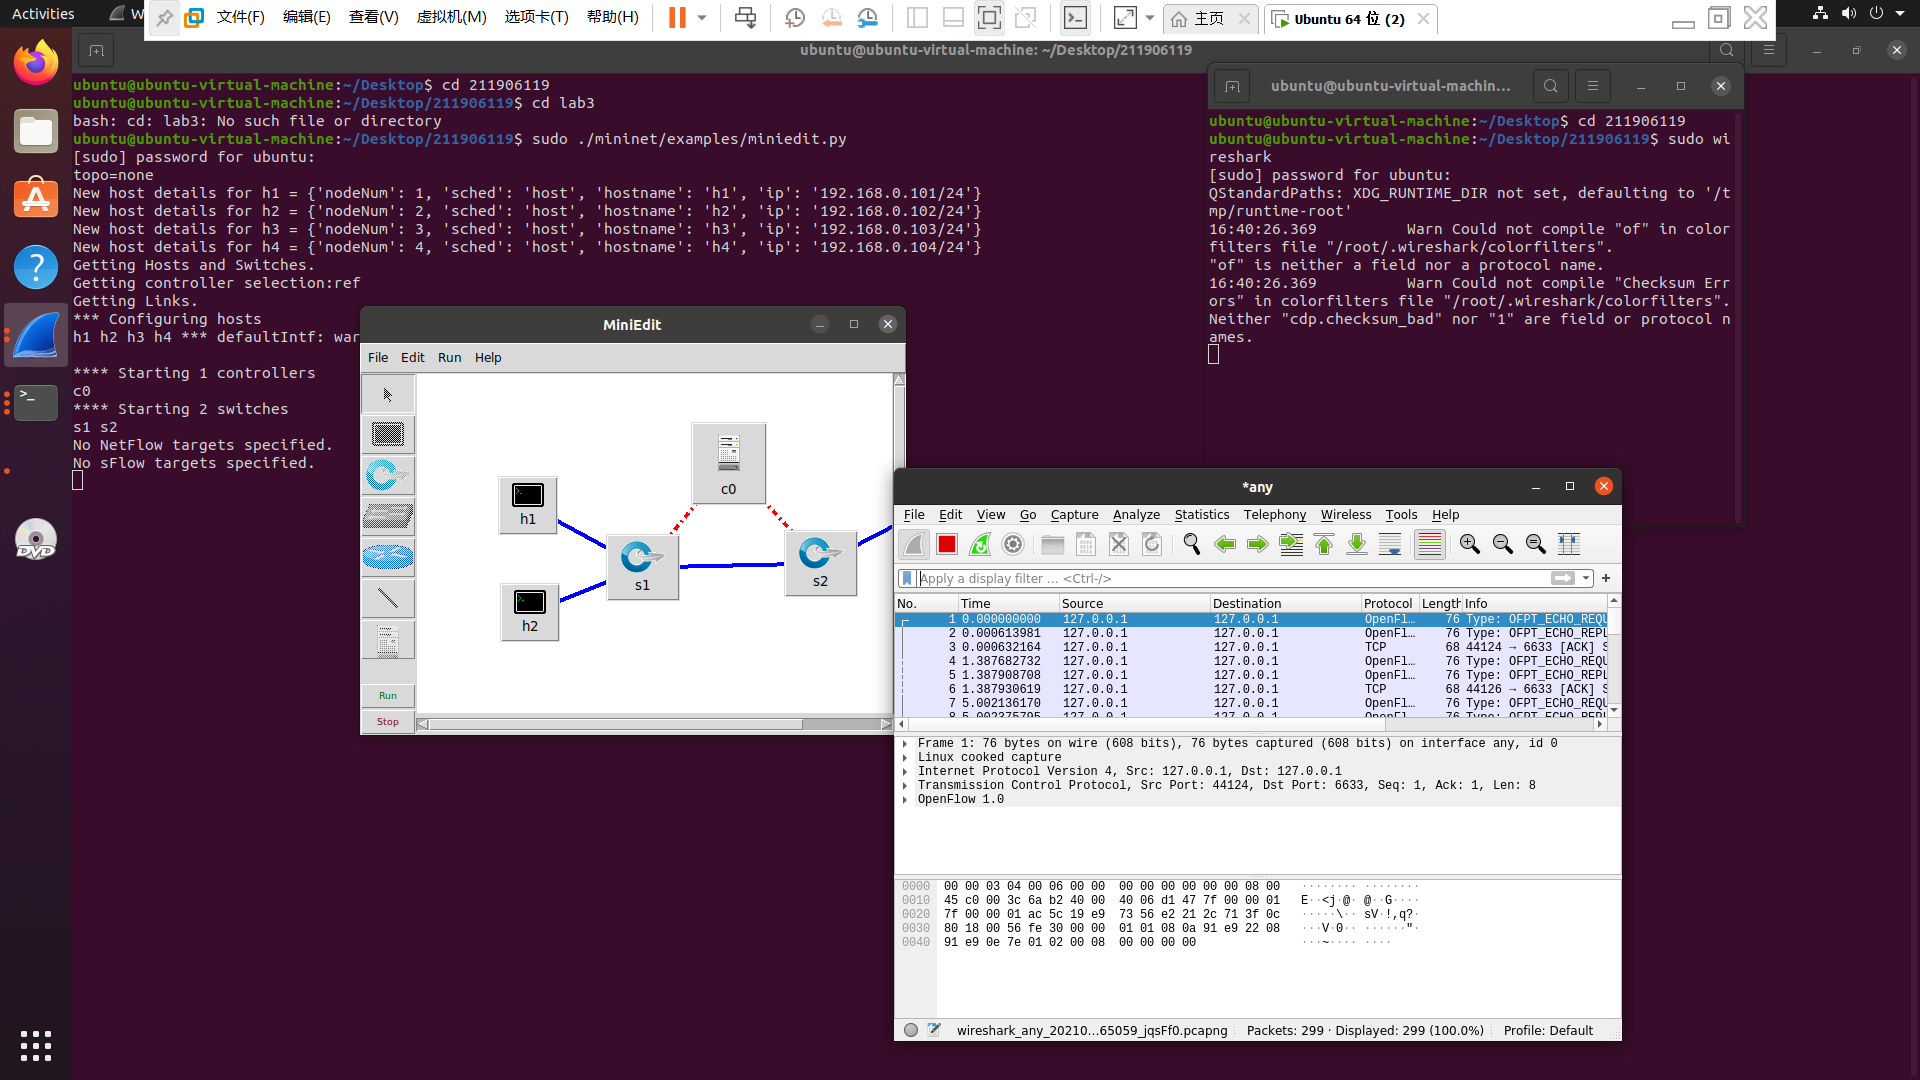Screen dimensions: 1920x1080
Task: Expand the Frame 1 details row
Action: click(x=905, y=743)
